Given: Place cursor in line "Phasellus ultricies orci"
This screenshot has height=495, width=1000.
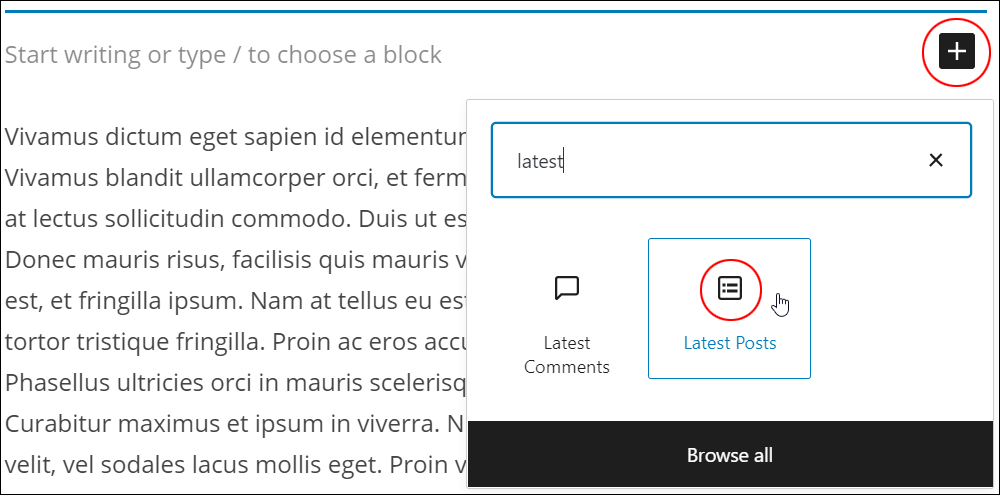Looking at the screenshot, I should click(235, 383).
